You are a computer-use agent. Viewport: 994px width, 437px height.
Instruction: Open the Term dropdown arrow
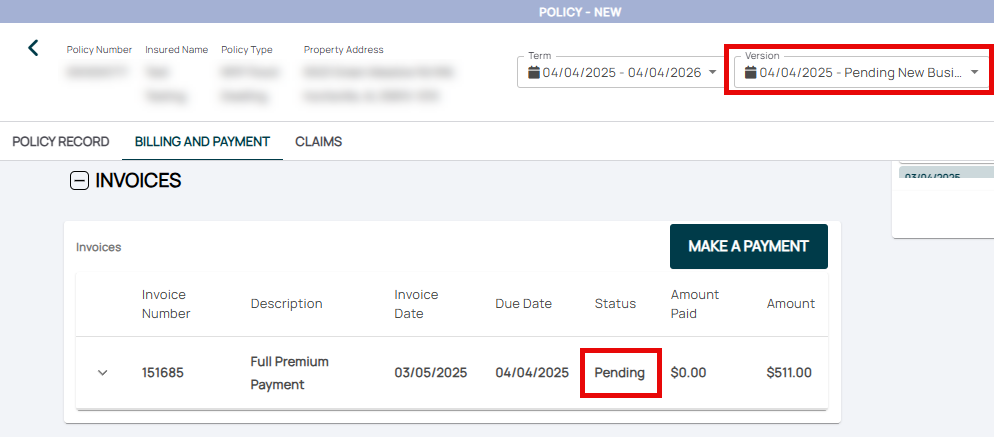point(712,73)
